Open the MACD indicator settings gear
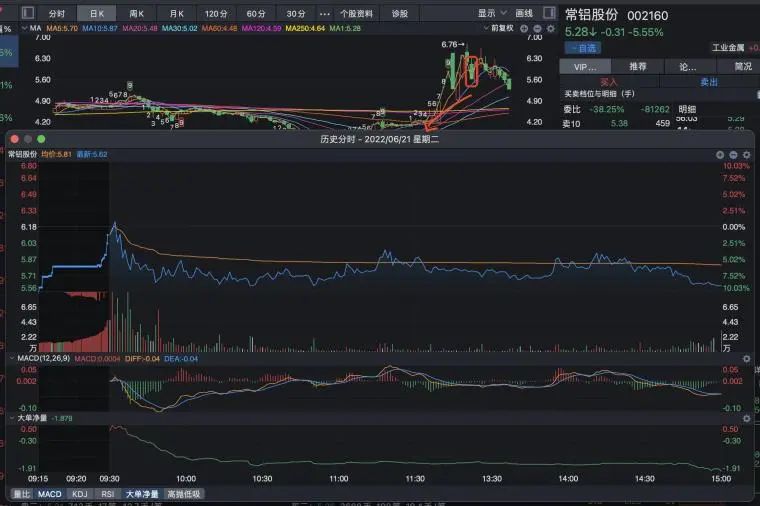The width and height of the screenshot is (760, 506). pyautogui.click(x=746, y=359)
